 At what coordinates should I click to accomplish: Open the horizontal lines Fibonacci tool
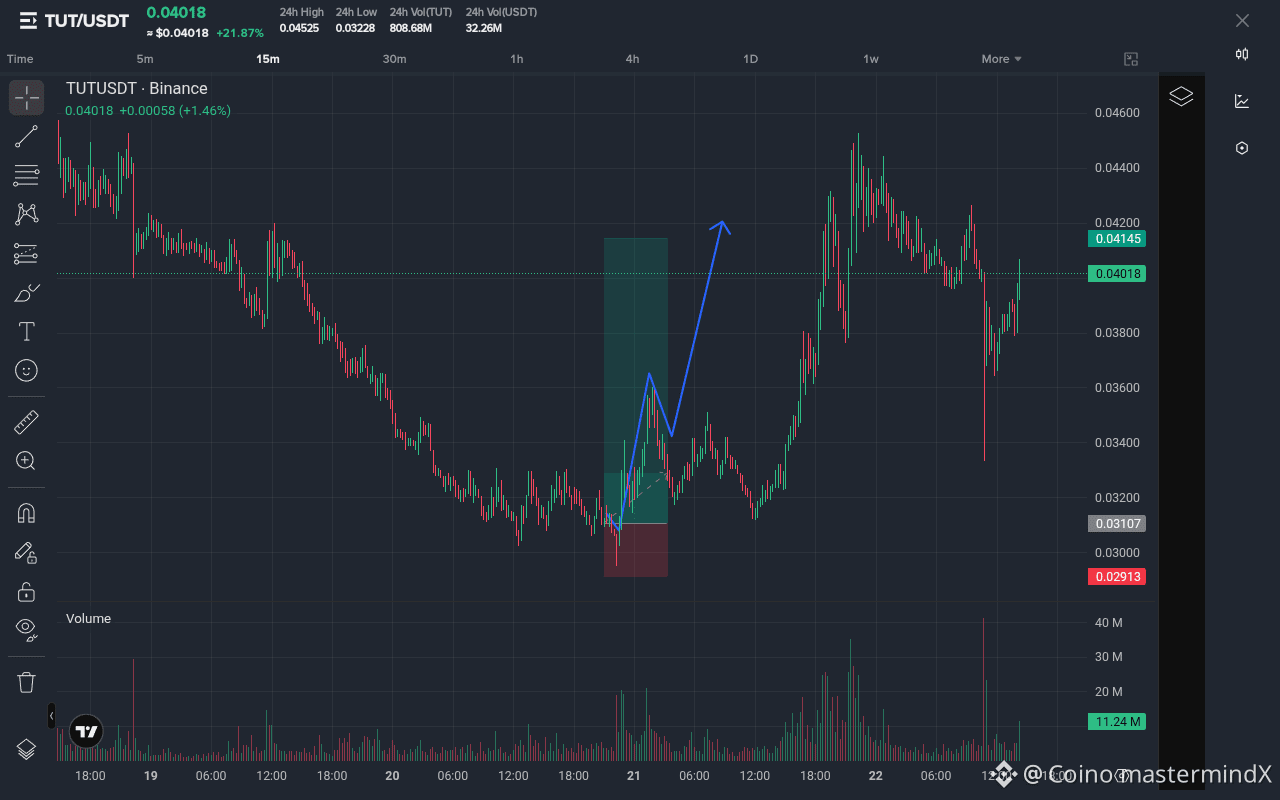coord(27,176)
